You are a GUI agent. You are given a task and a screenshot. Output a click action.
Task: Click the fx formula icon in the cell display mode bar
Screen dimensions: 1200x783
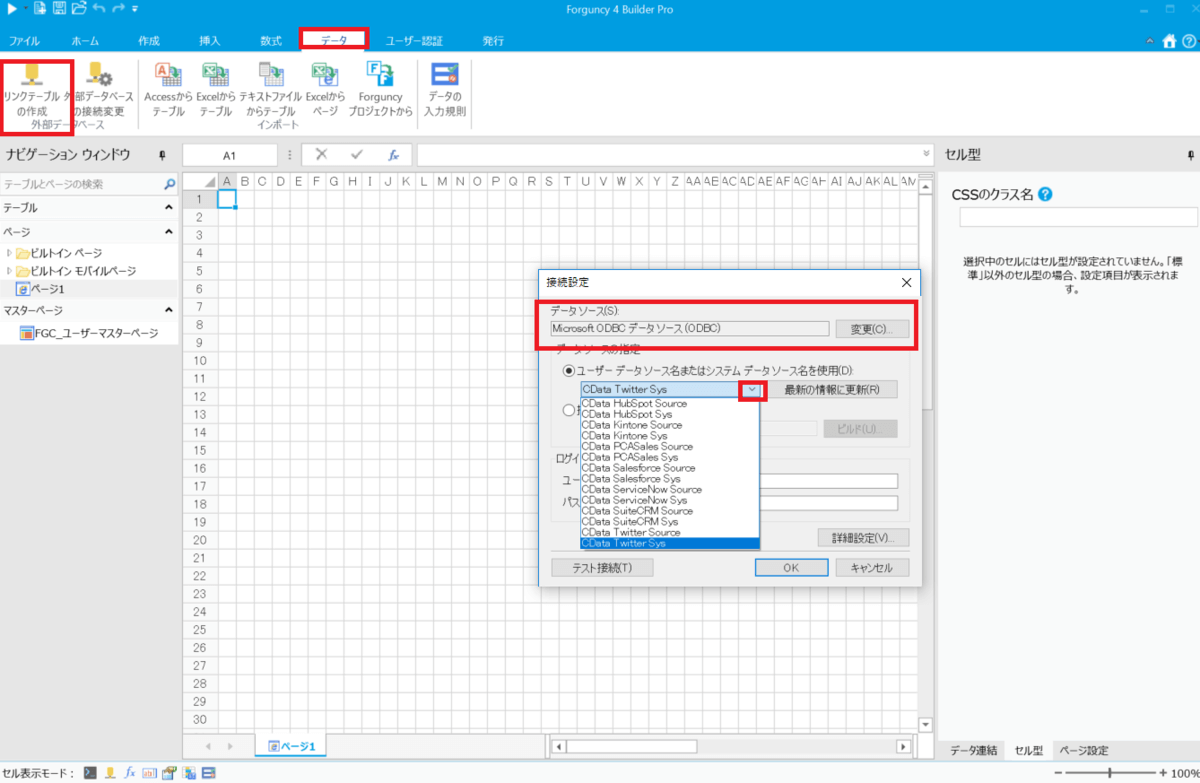click(x=130, y=773)
